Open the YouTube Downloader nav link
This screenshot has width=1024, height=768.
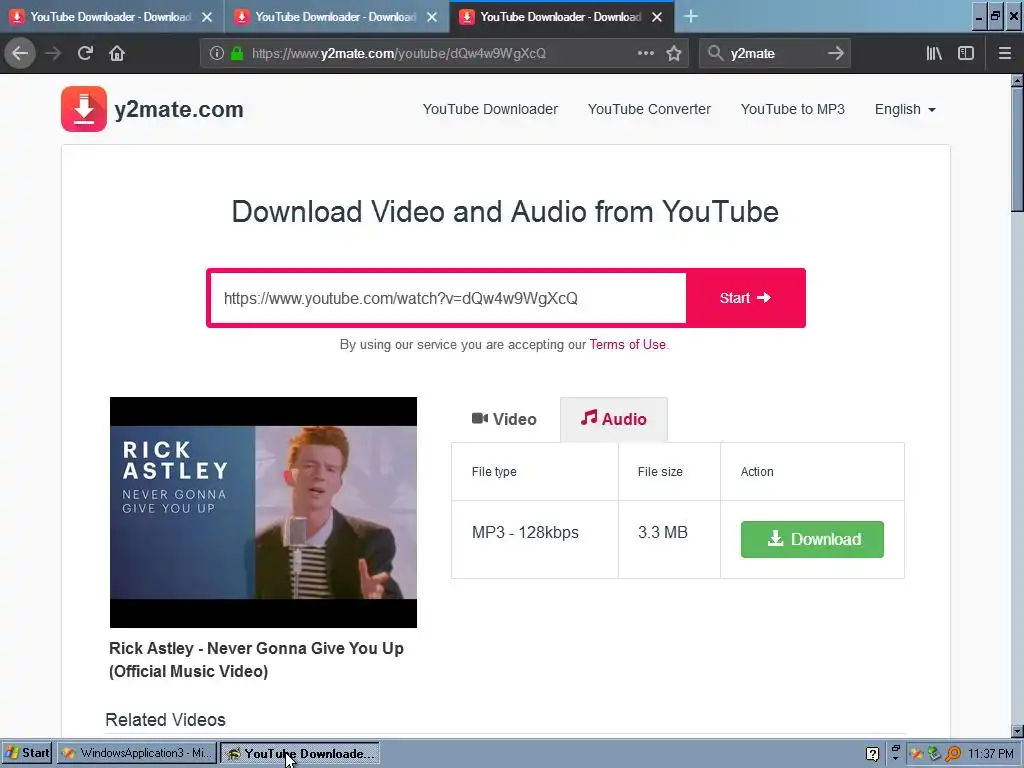[x=490, y=110]
